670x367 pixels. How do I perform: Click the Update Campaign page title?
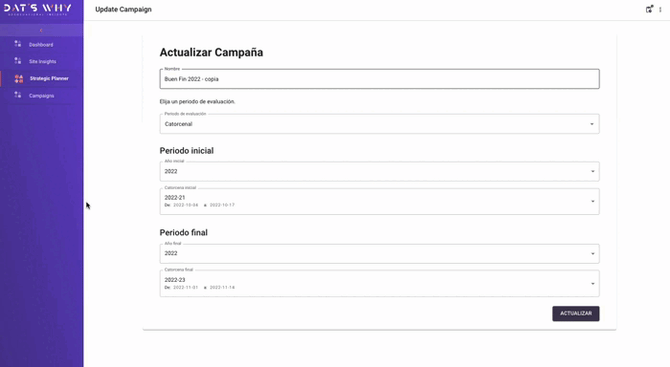[123, 9]
